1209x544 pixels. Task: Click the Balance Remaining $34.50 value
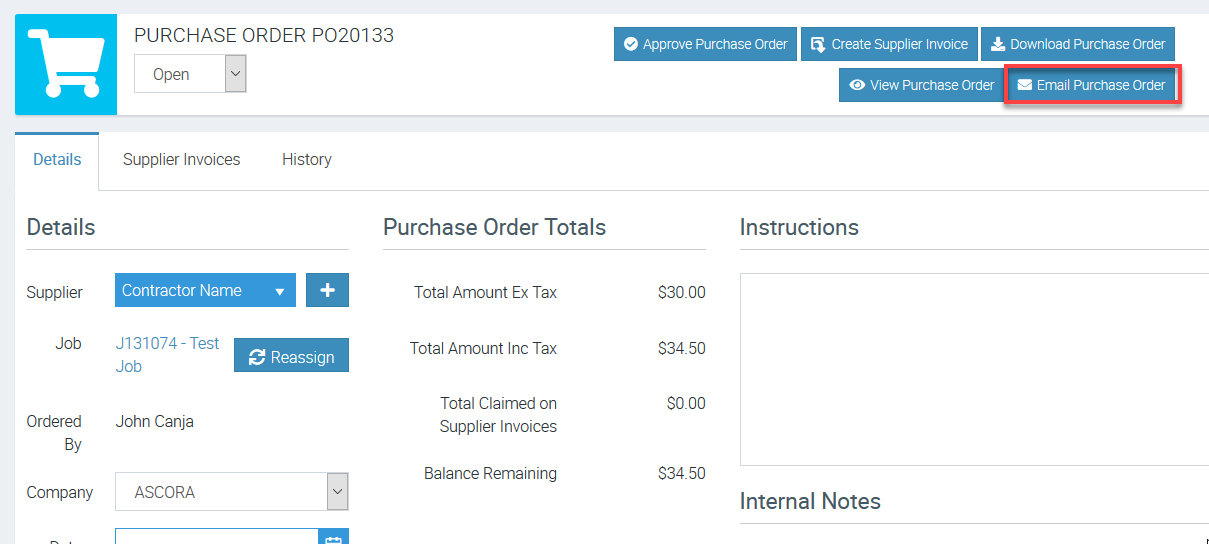click(681, 473)
